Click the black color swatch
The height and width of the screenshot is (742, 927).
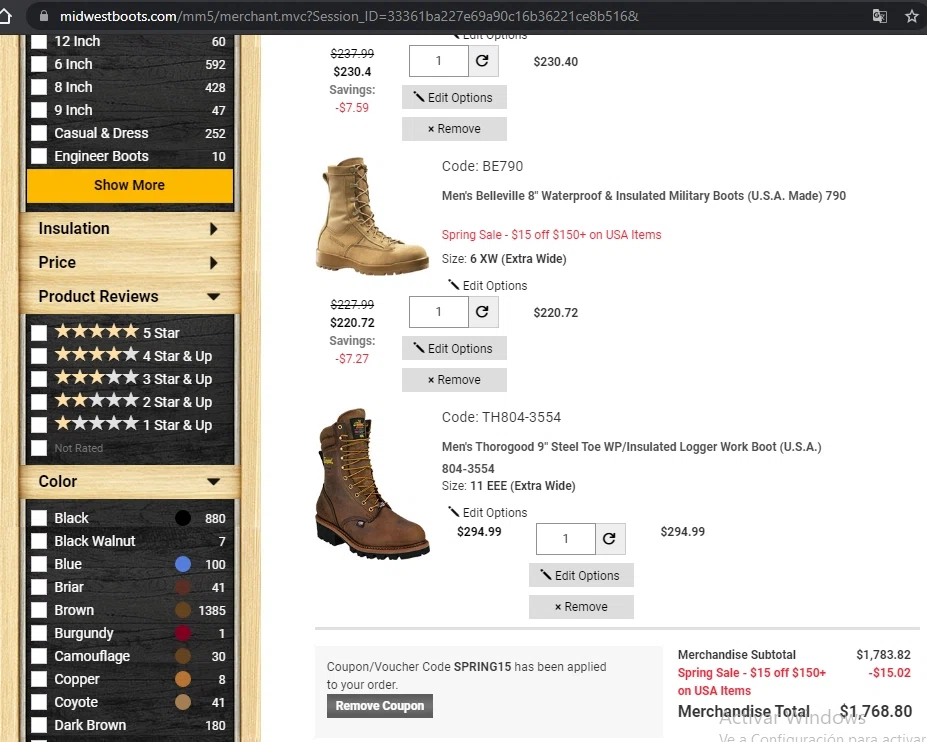coord(183,519)
